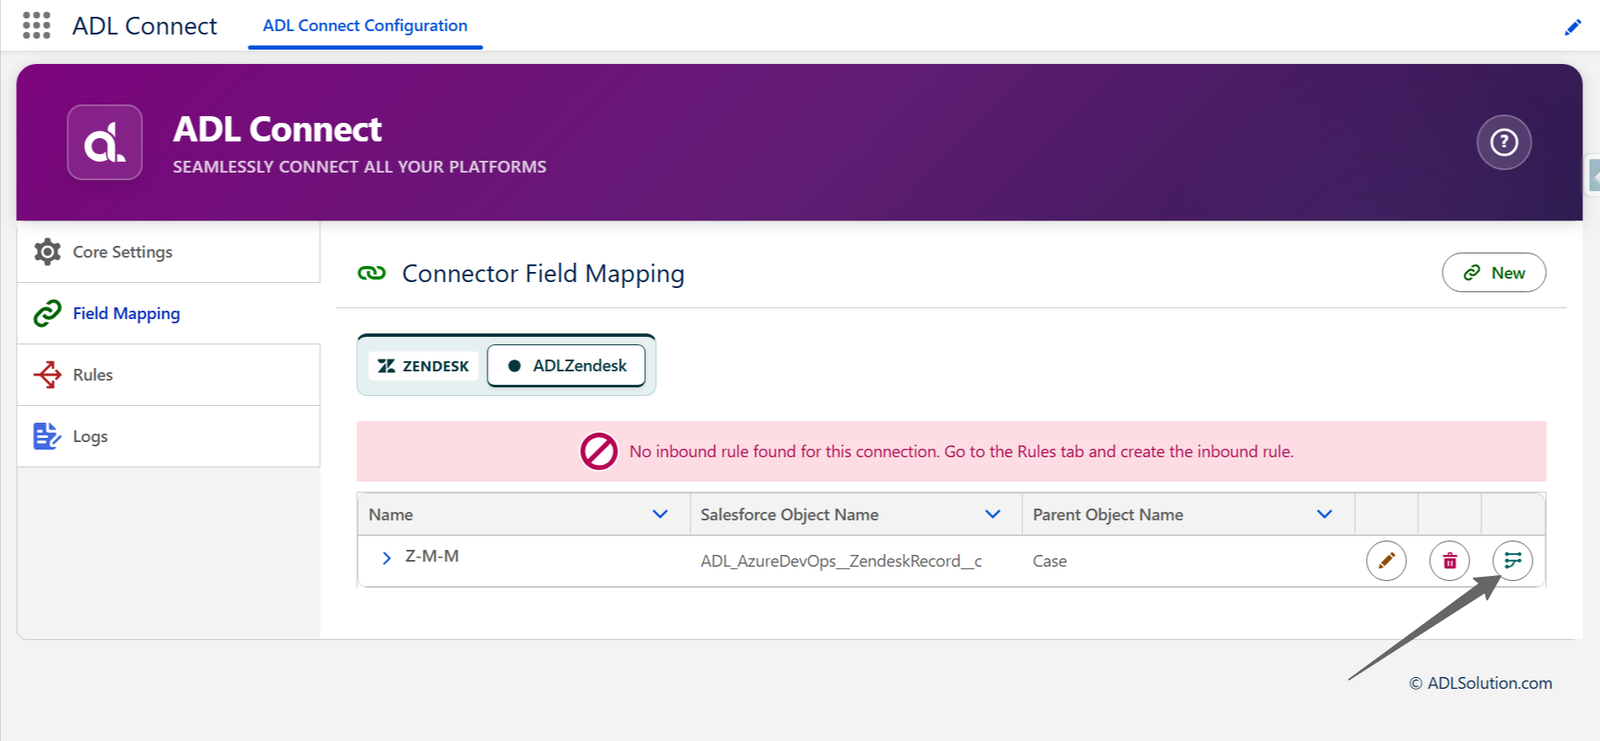Delete the Z-M-M mapping row

coord(1450,561)
